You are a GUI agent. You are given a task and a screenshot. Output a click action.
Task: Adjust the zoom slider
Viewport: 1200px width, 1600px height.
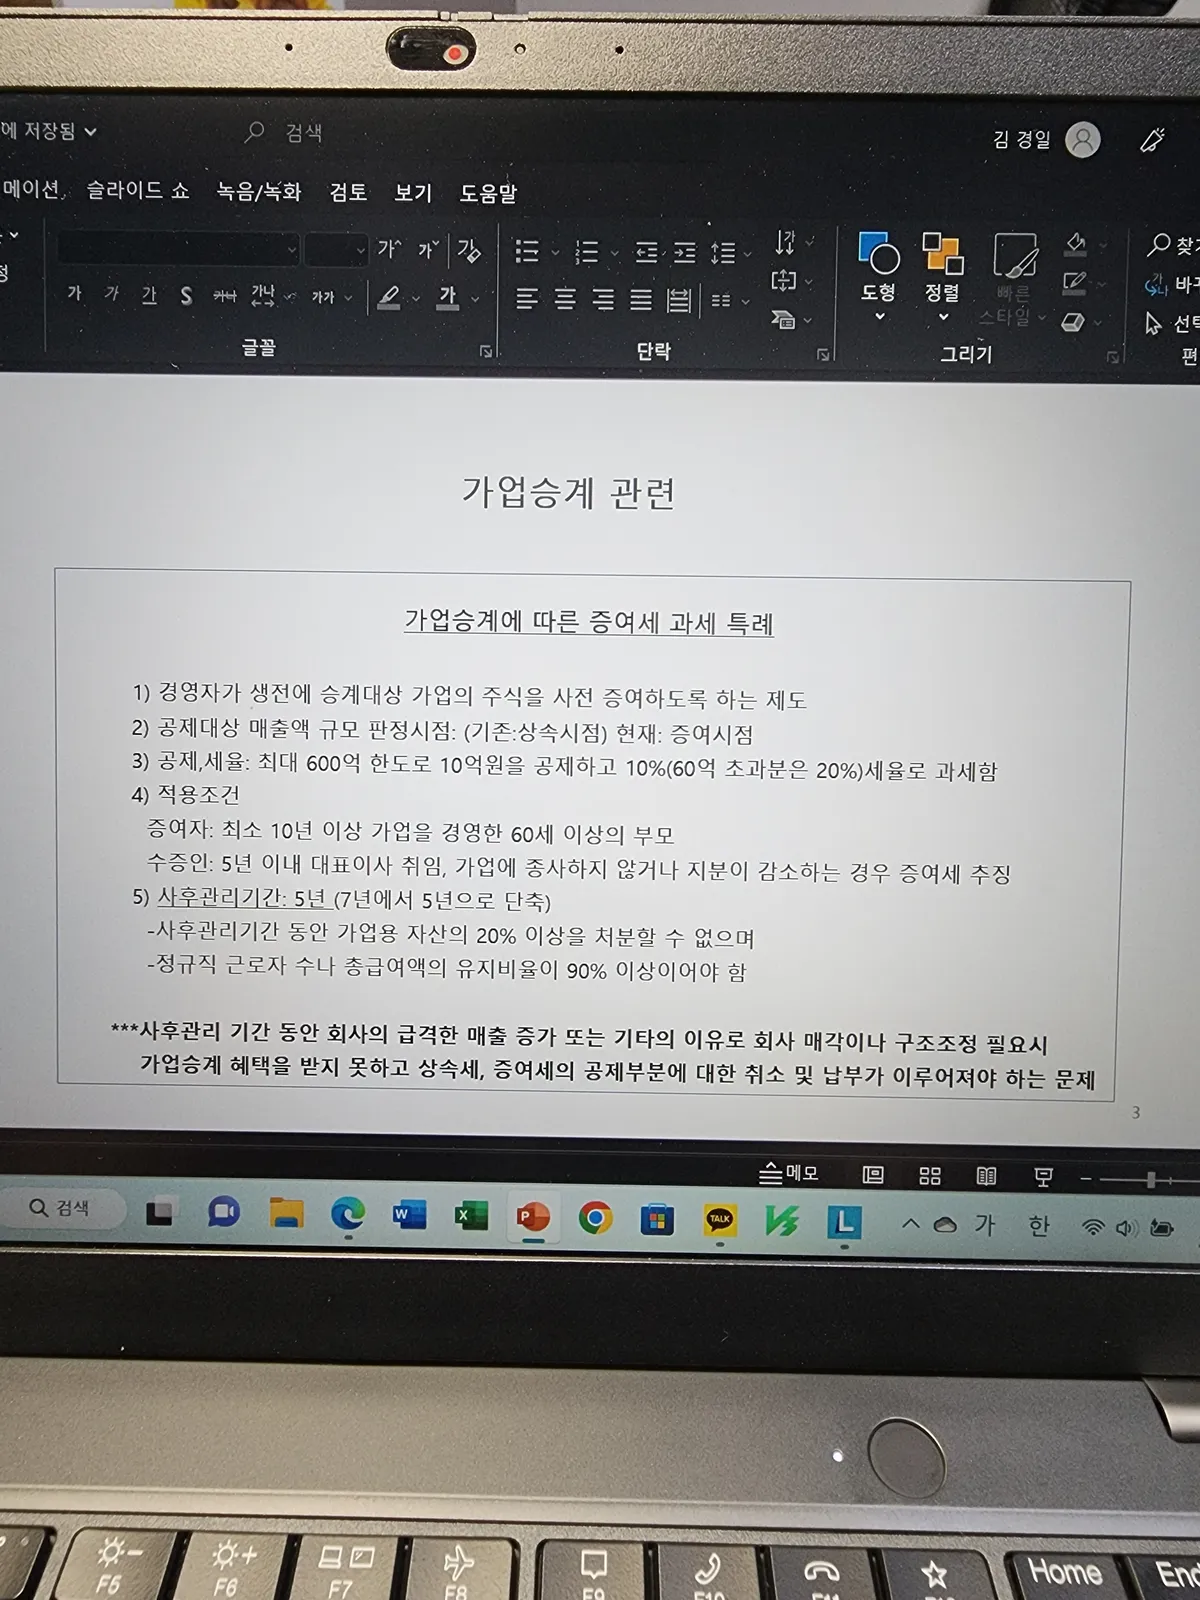1151,1181
